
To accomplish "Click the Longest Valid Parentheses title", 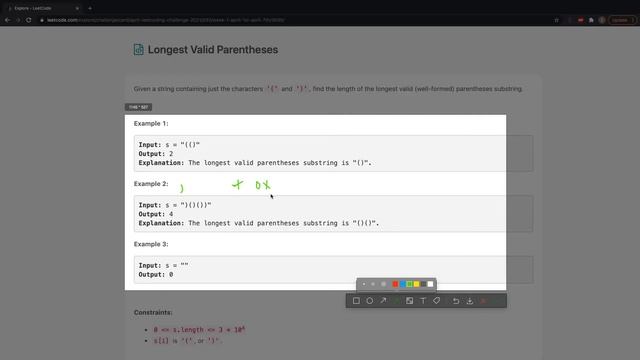I will click(x=213, y=50).
